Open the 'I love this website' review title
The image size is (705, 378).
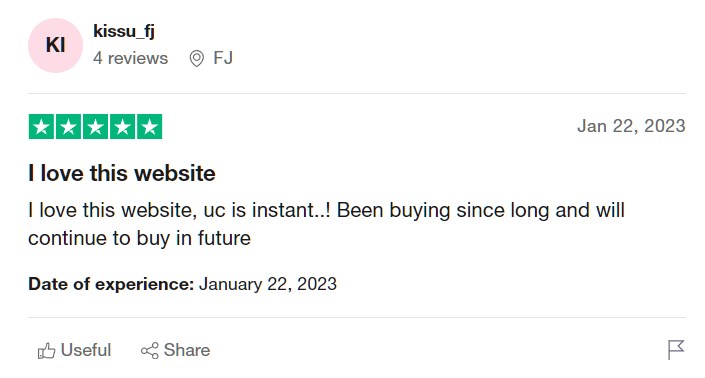point(122,173)
